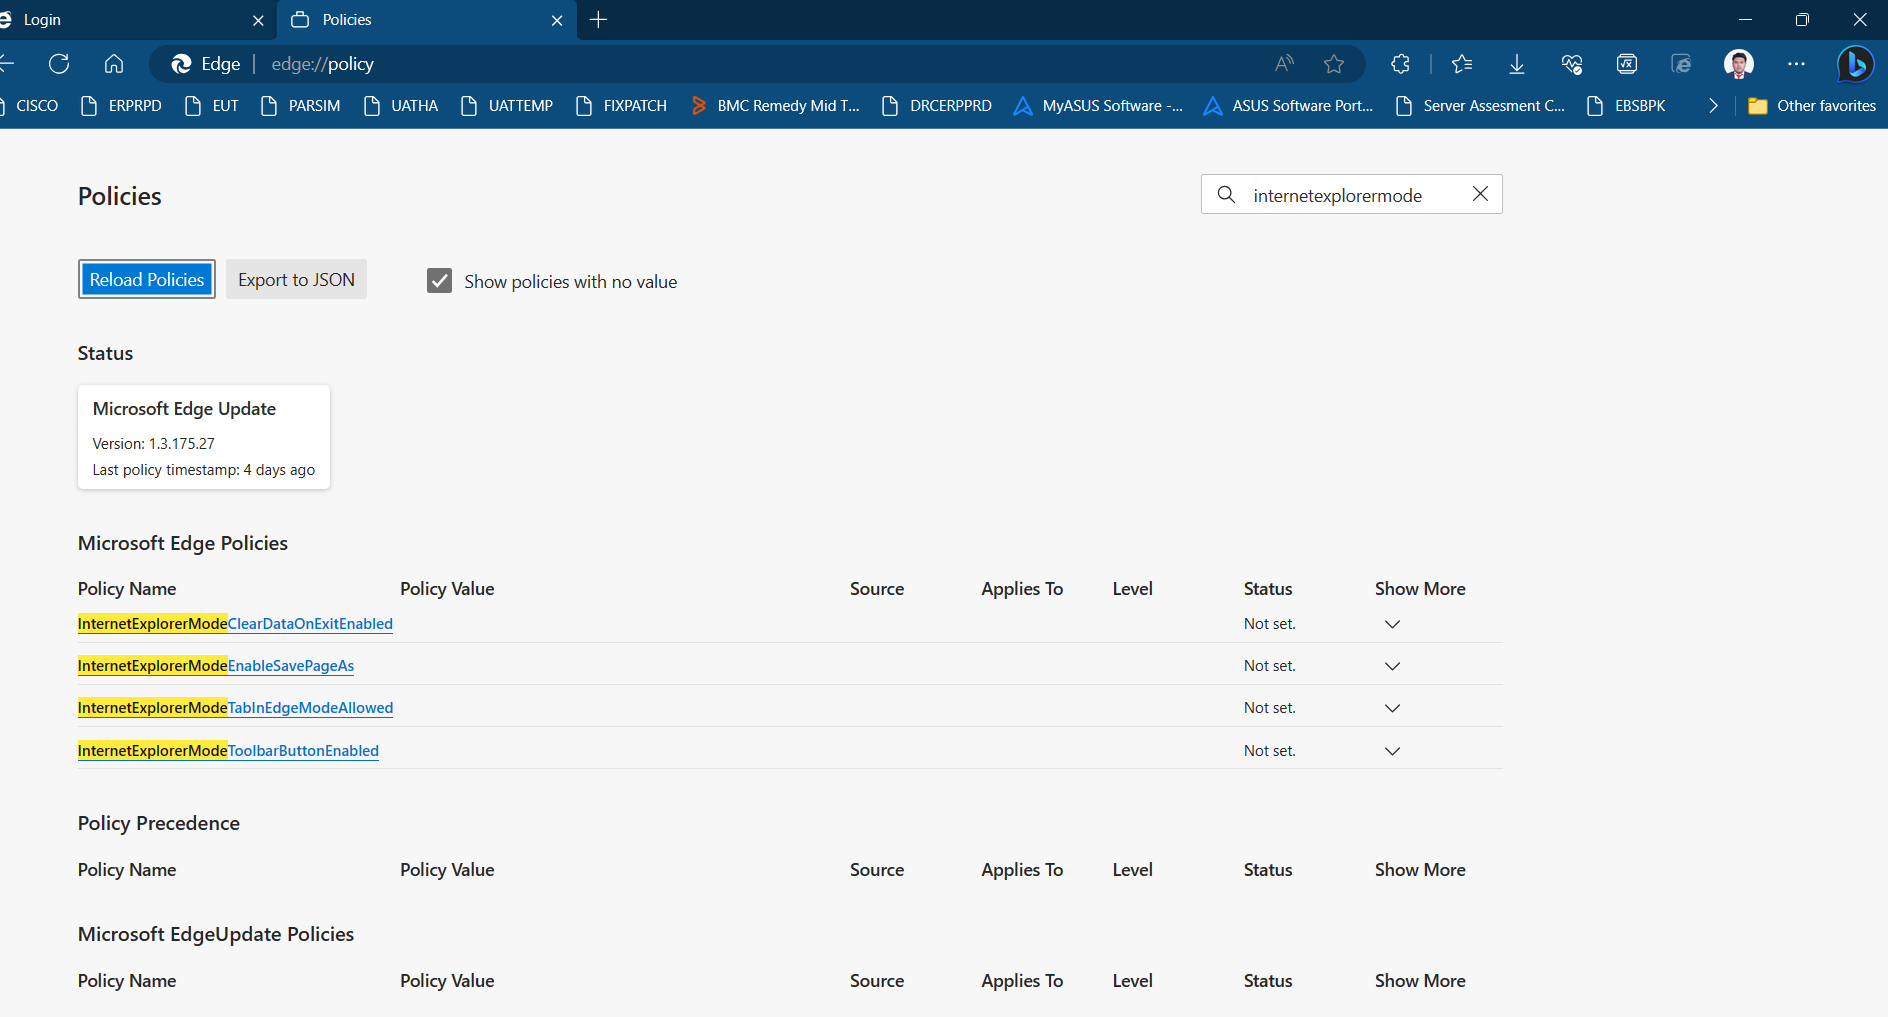This screenshot has width=1888, height=1017.
Task: Open InternetExplorerModeEnableSavePageAs policy link
Action: click(x=216, y=666)
